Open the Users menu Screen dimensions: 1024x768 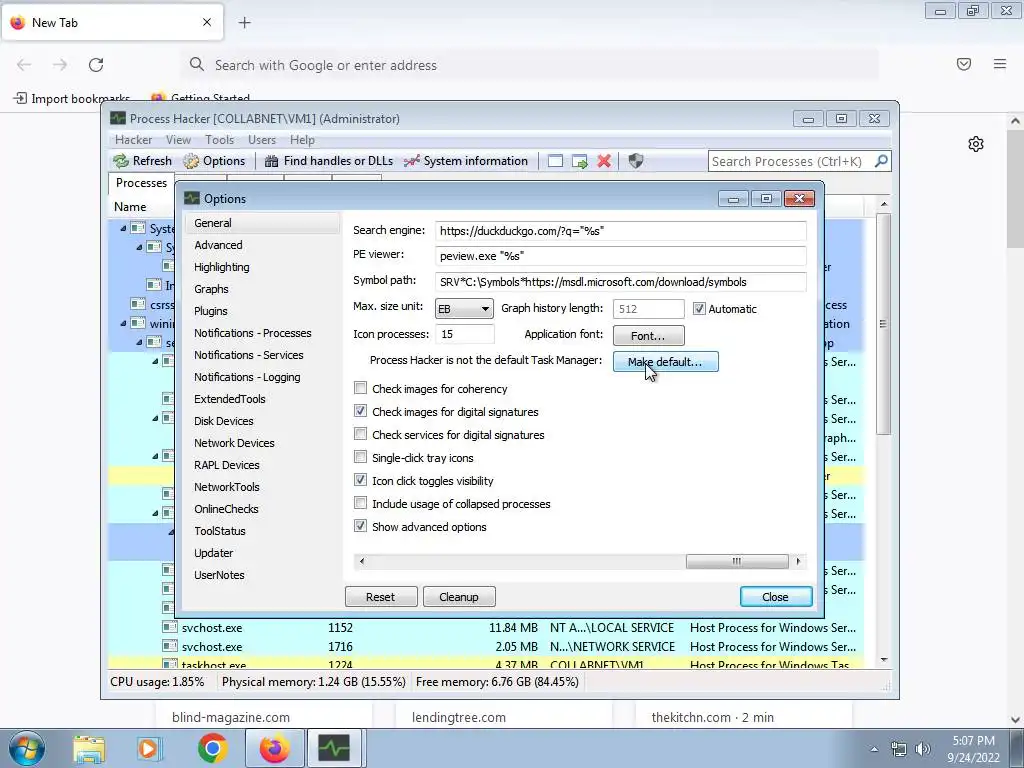[x=262, y=140]
